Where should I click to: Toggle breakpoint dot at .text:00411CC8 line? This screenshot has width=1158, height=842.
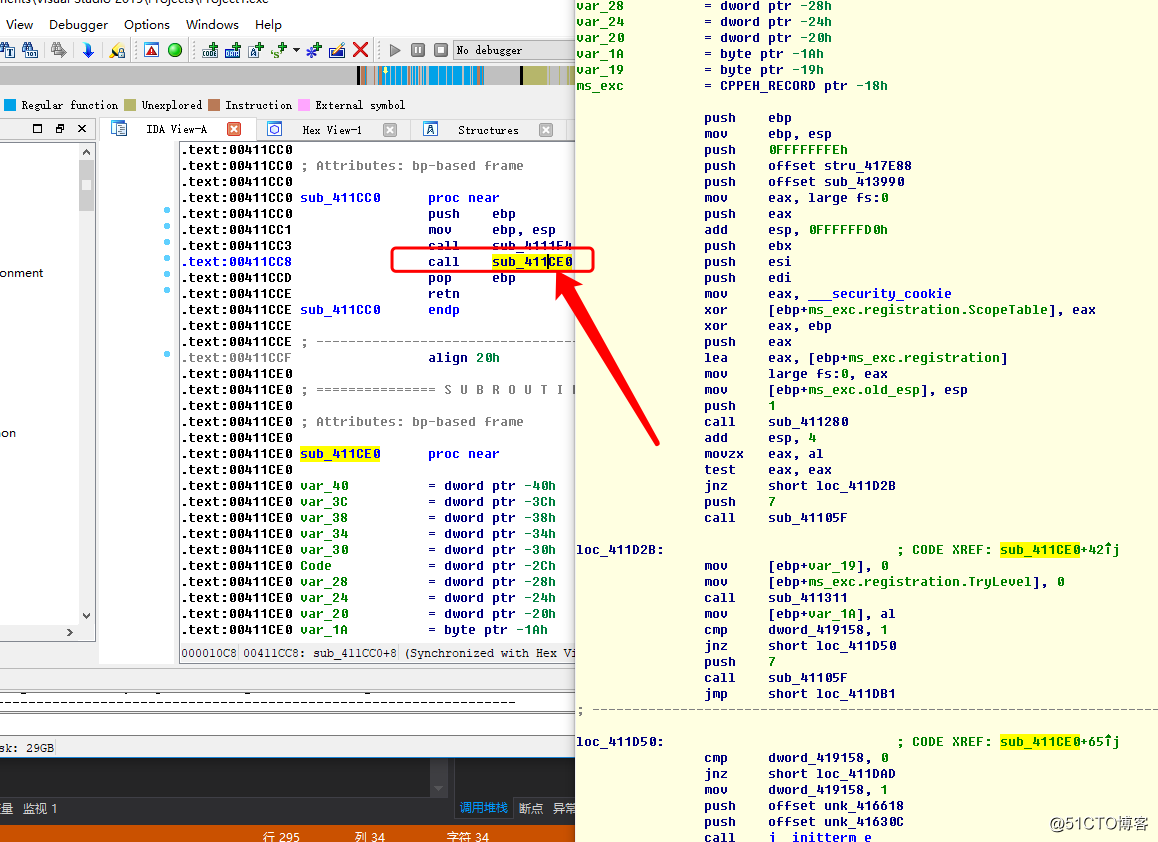coord(167,259)
